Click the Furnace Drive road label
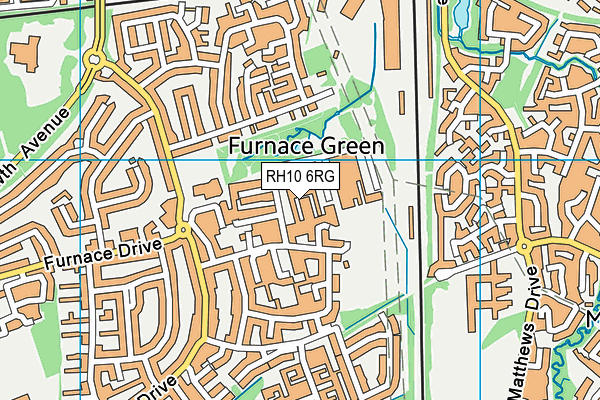Image resolution: width=600 pixels, height=400 pixels. coord(103,254)
